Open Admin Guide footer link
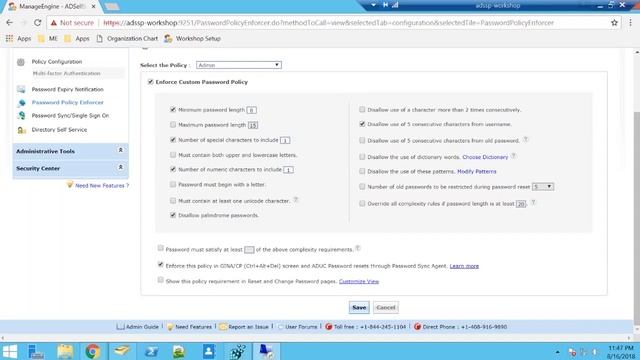Viewport: 640px width, 360px height. coord(142,327)
